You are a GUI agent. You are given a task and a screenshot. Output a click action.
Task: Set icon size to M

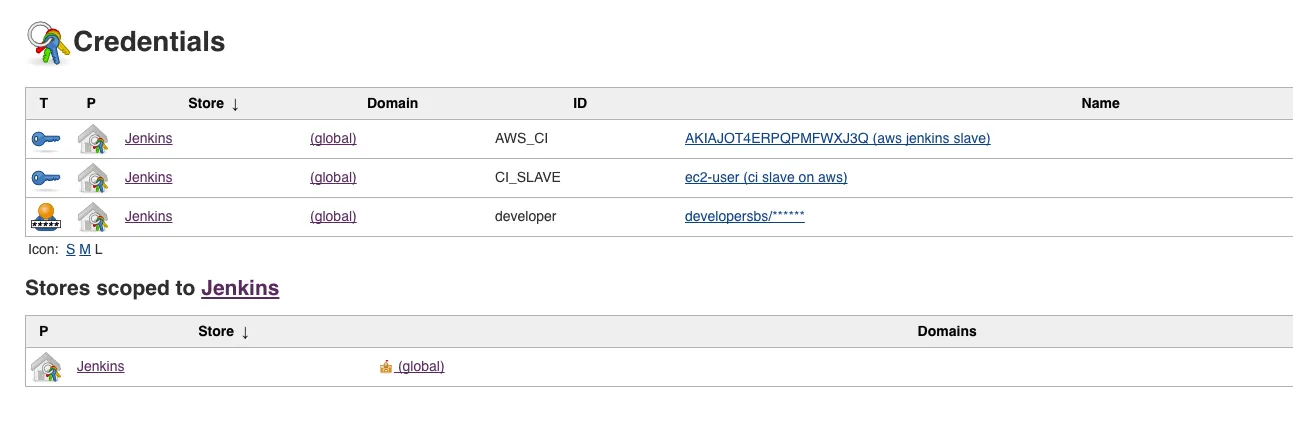[x=84, y=250]
